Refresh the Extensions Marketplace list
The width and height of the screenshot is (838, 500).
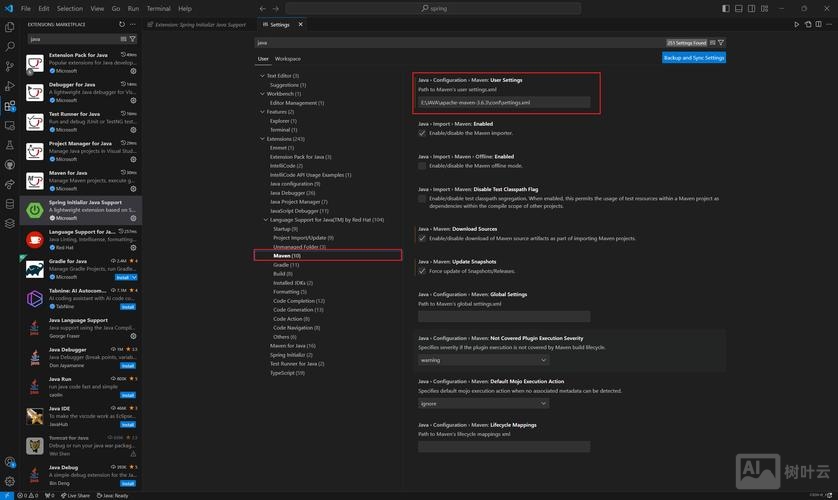click(x=122, y=24)
